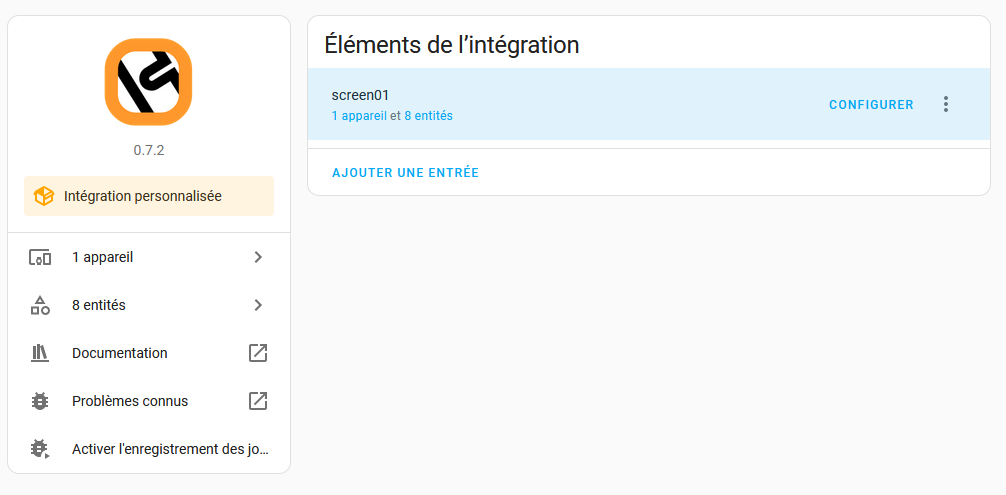Open the "8 entités" link under screen01
The height and width of the screenshot is (495, 1006).
click(428, 116)
